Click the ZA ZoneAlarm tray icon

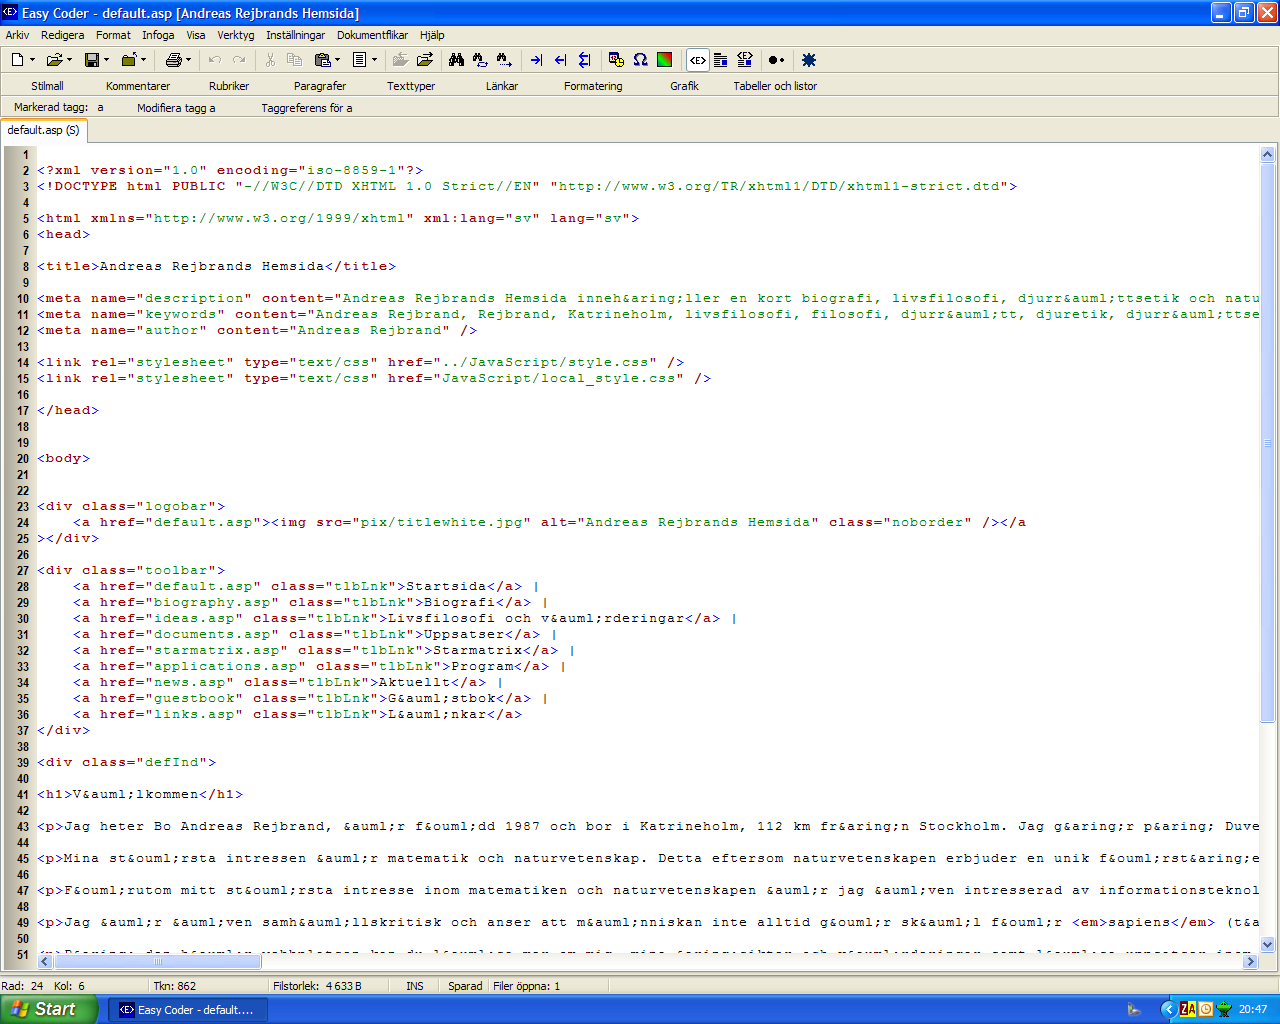[x=1188, y=1009]
